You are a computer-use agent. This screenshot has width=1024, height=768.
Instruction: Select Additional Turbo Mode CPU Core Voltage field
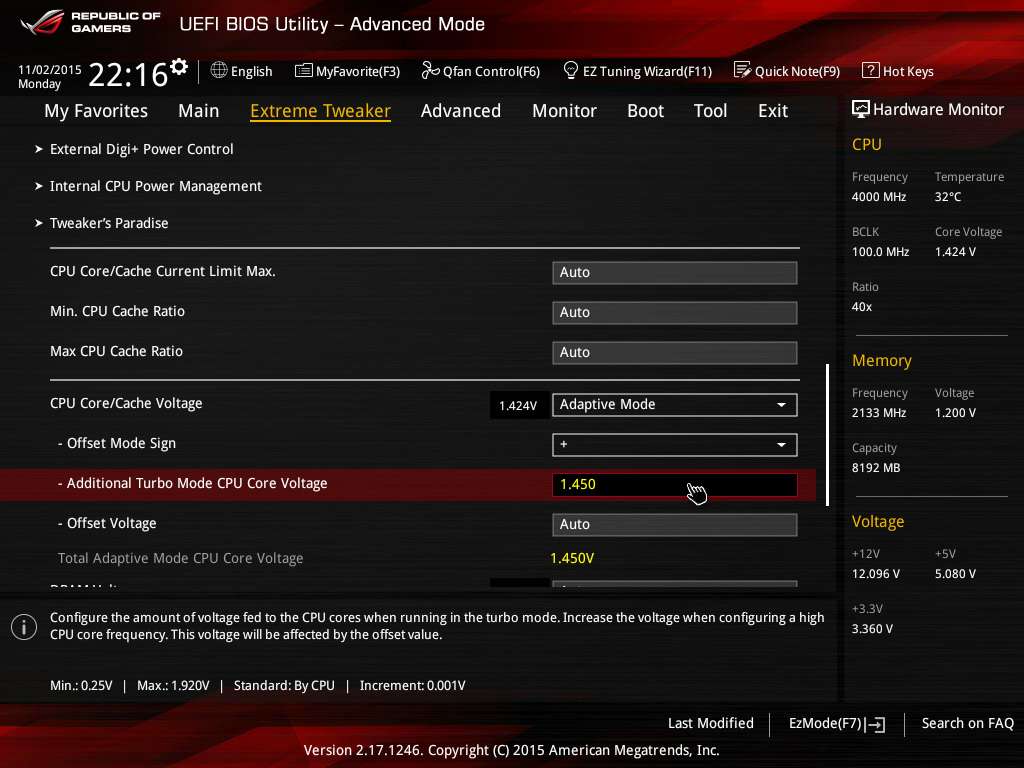click(x=674, y=484)
